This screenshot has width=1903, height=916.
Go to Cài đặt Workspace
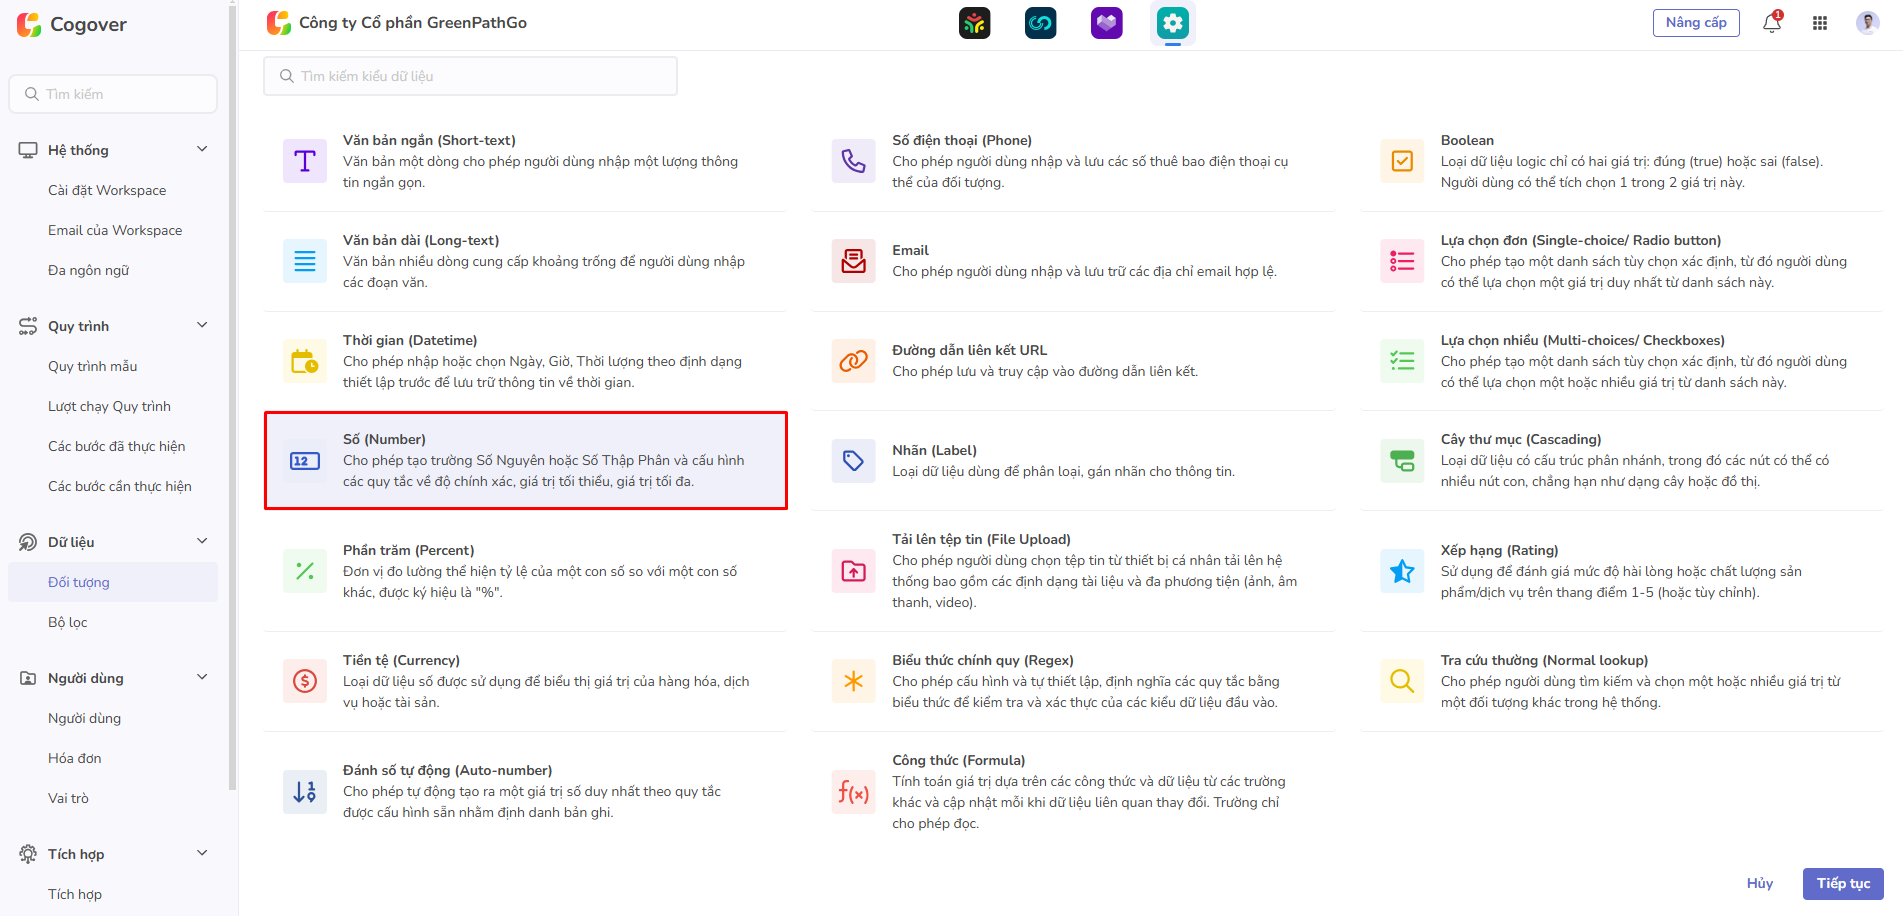tap(107, 190)
